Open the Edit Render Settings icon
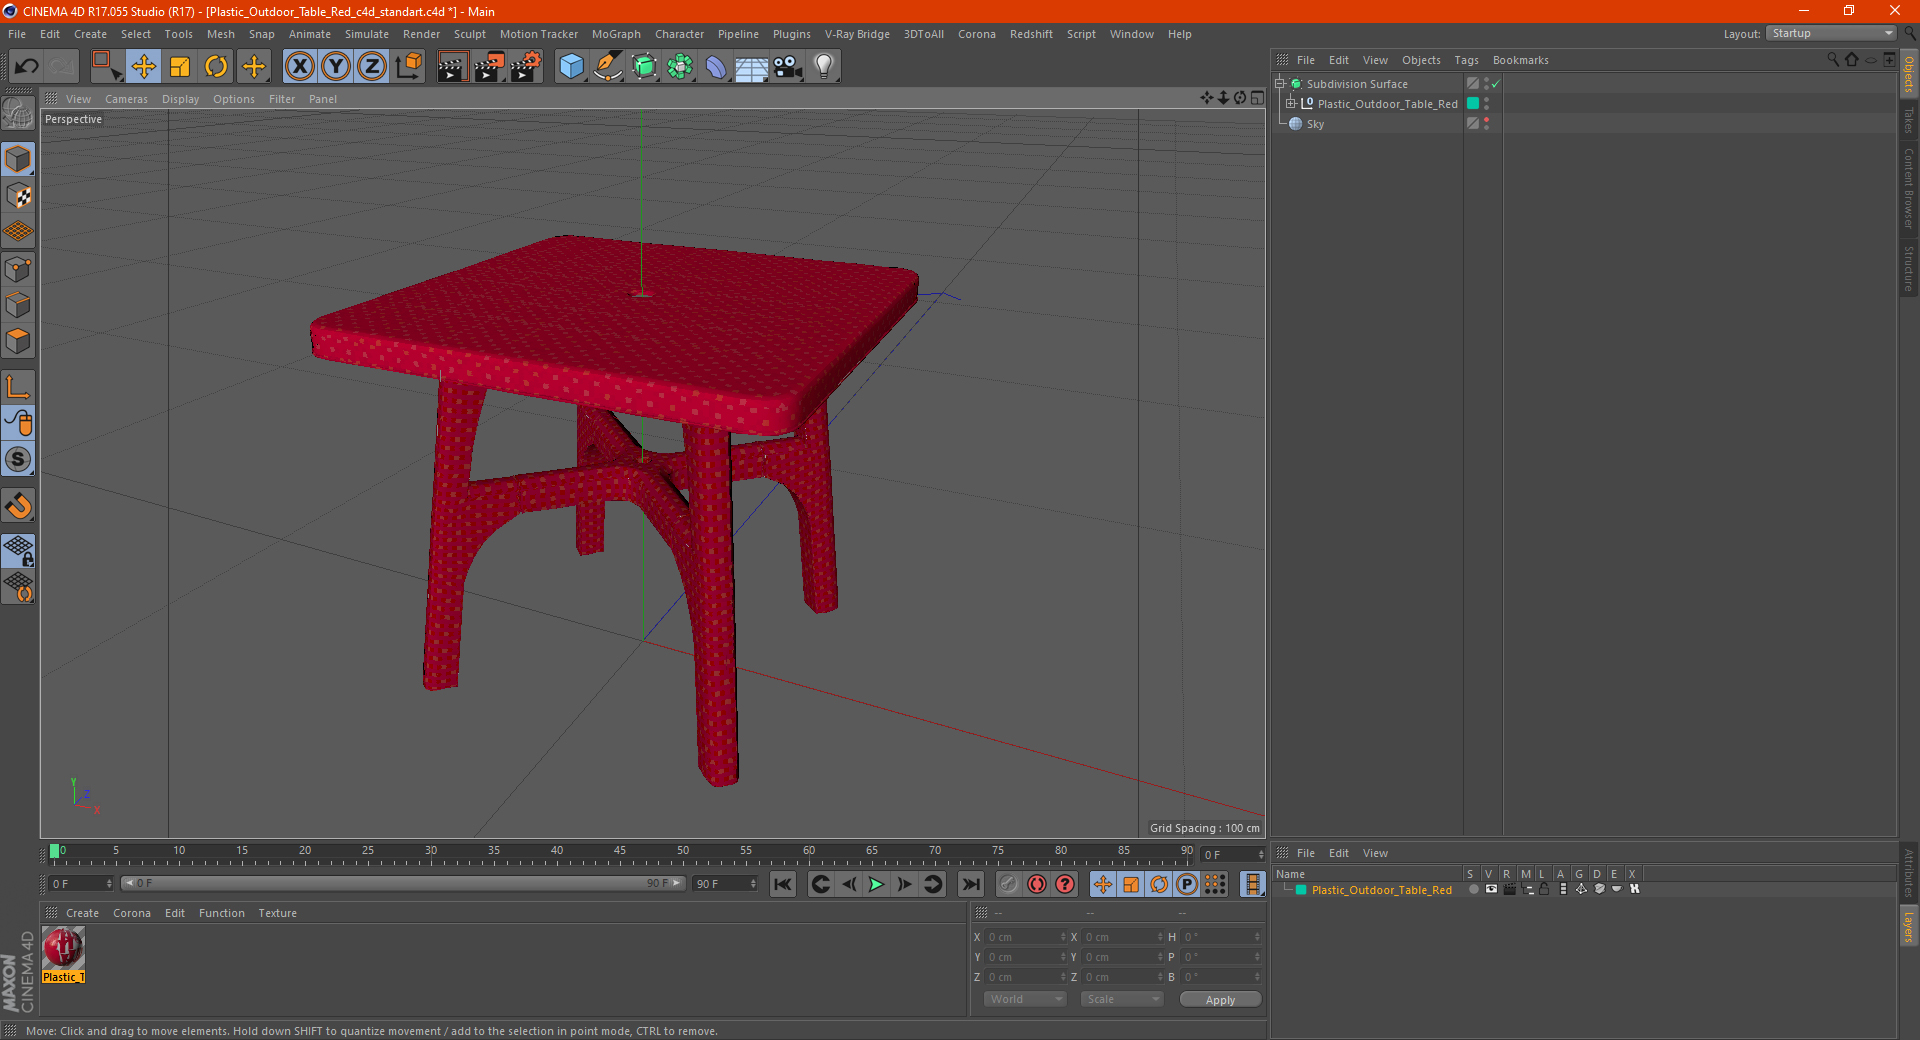The width and height of the screenshot is (1920, 1040). [526, 67]
